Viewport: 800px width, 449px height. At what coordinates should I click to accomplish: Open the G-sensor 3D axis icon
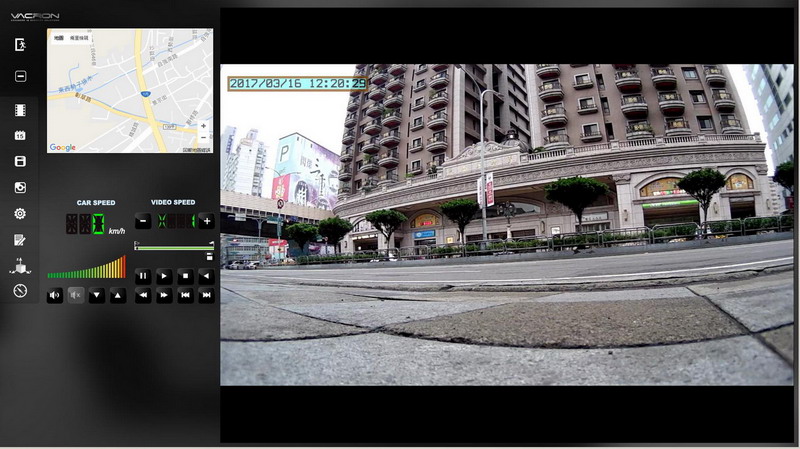tap(20, 266)
